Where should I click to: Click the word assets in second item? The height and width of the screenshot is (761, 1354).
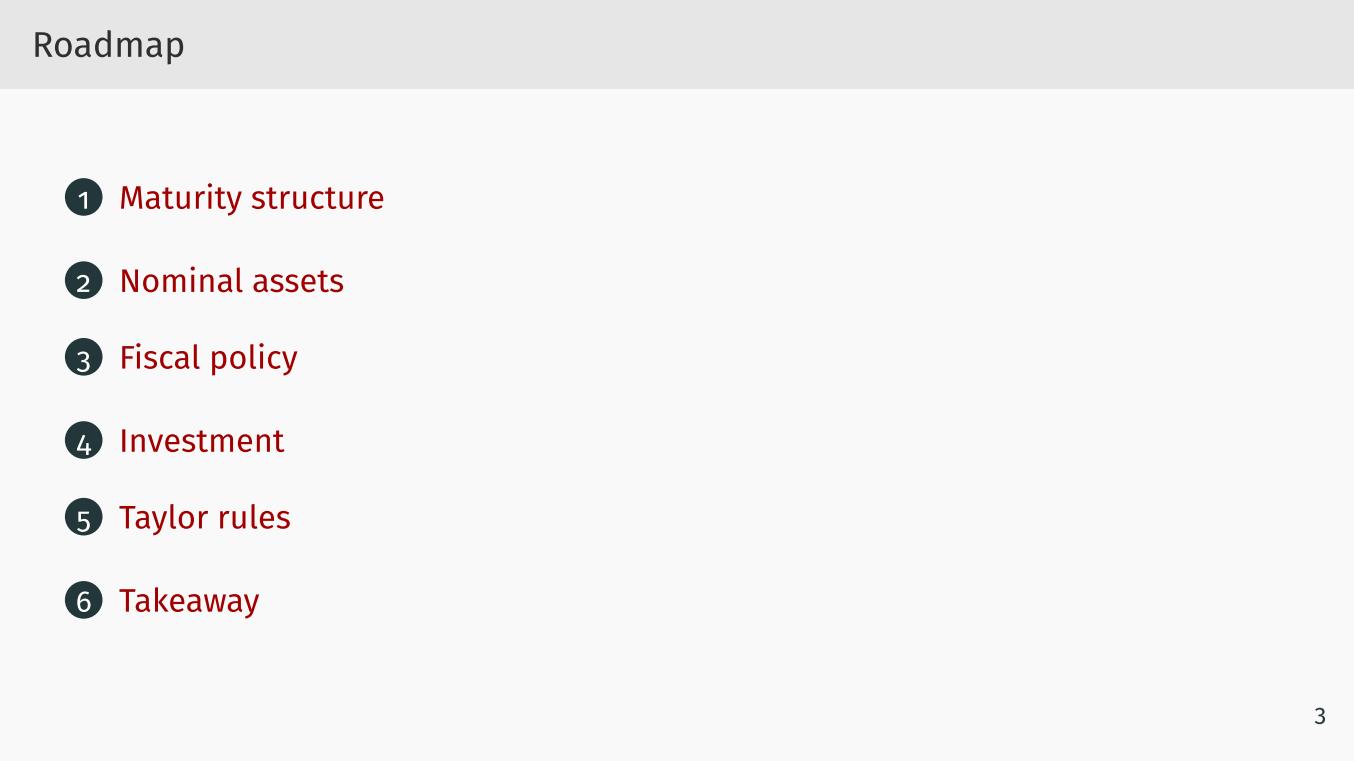pyautogui.click(x=298, y=282)
